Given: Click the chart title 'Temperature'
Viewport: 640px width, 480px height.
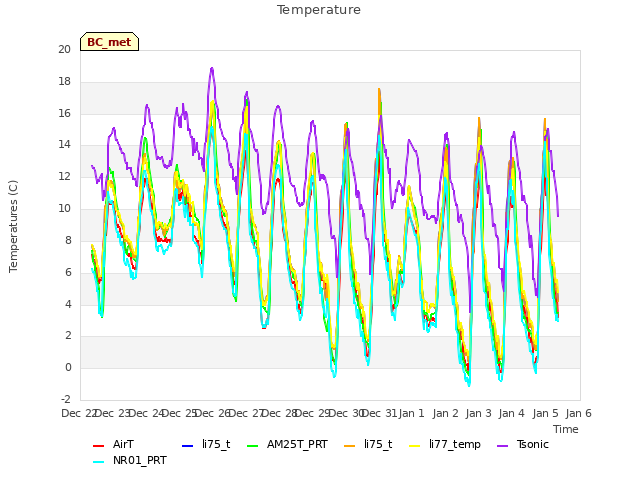Looking at the screenshot, I should tap(319, 10).
